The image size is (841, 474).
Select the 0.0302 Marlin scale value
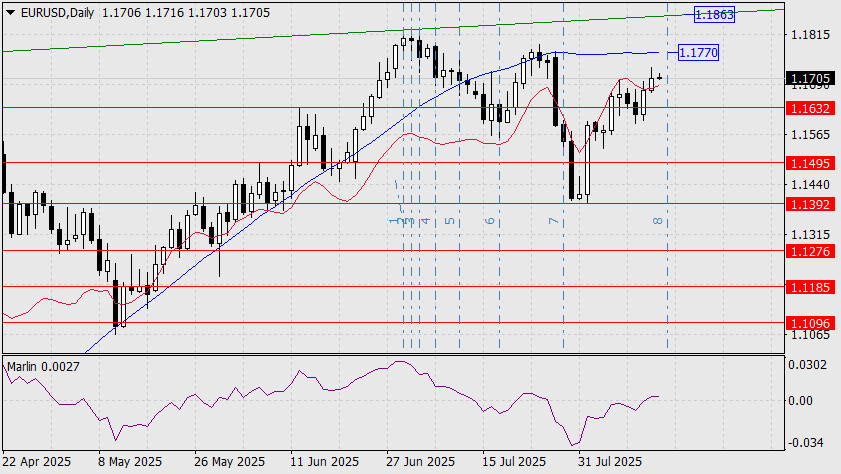coord(807,365)
